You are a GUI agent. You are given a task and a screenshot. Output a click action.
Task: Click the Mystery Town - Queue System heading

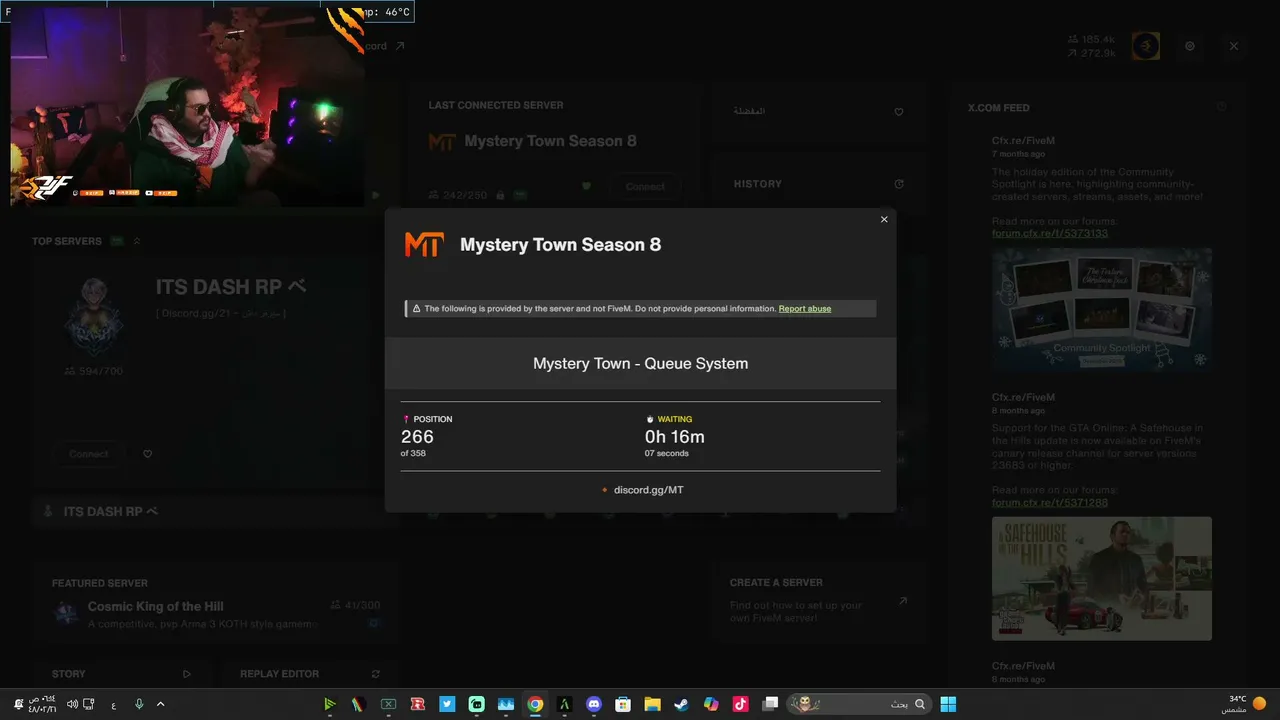click(x=641, y=364)
